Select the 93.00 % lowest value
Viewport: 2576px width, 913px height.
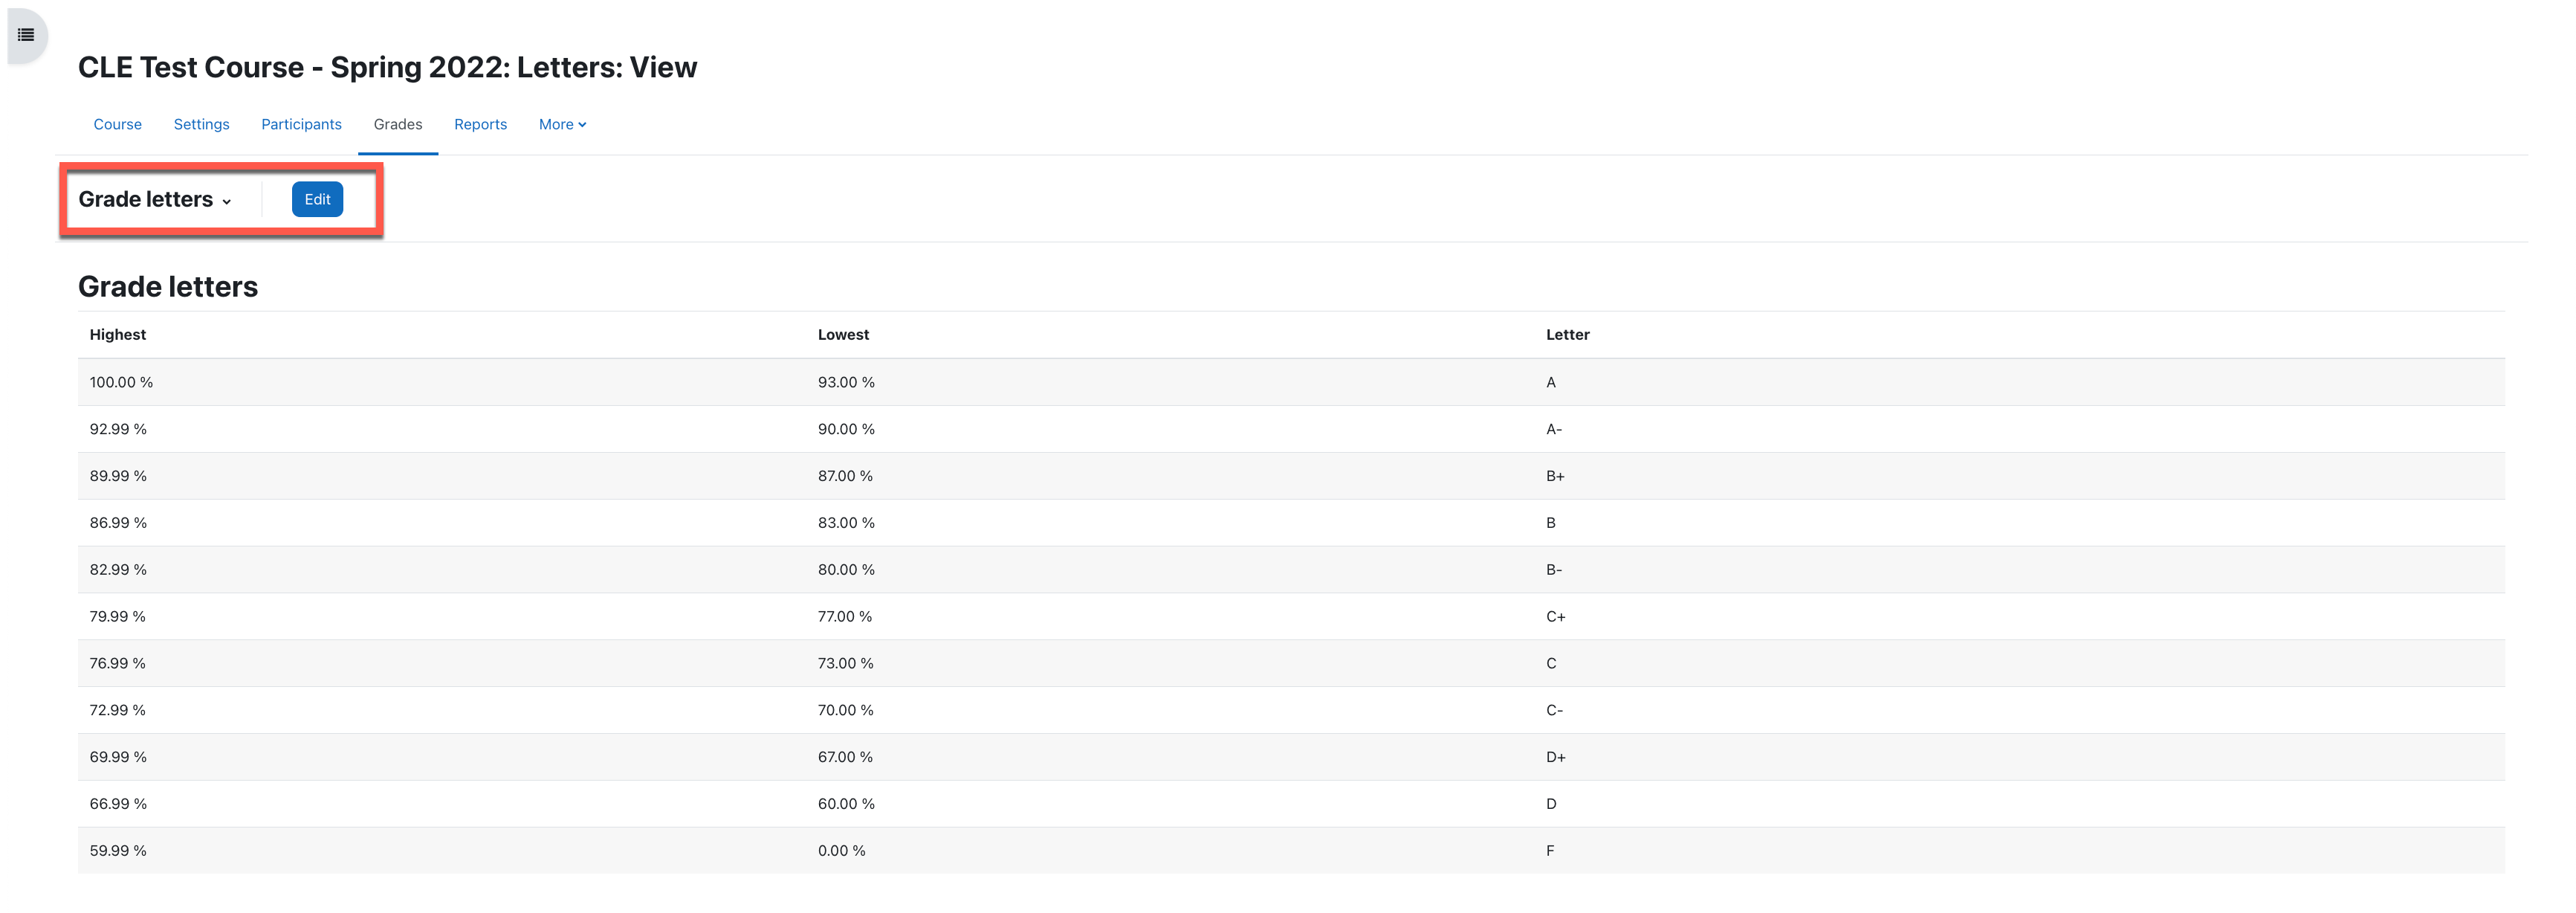846,382
